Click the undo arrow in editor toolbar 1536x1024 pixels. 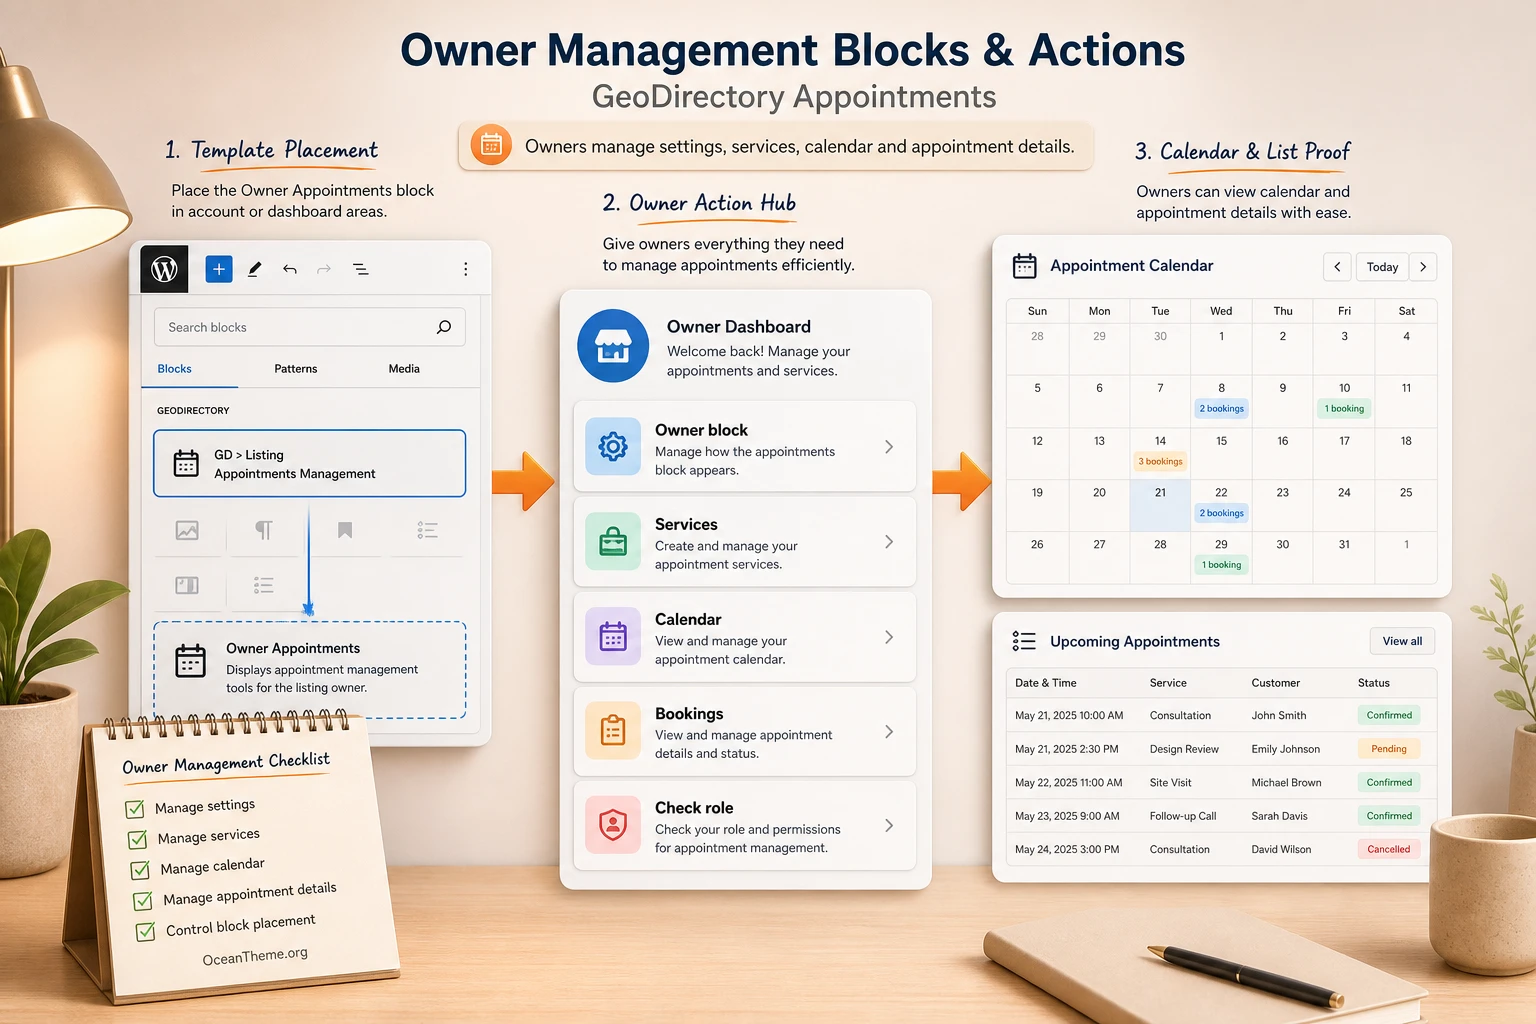coord(290,269)
